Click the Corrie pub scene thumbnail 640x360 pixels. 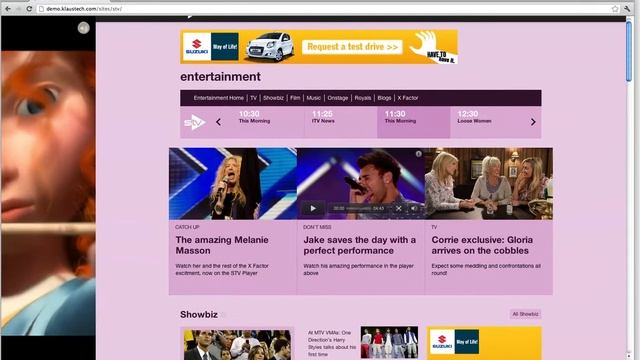489,184
